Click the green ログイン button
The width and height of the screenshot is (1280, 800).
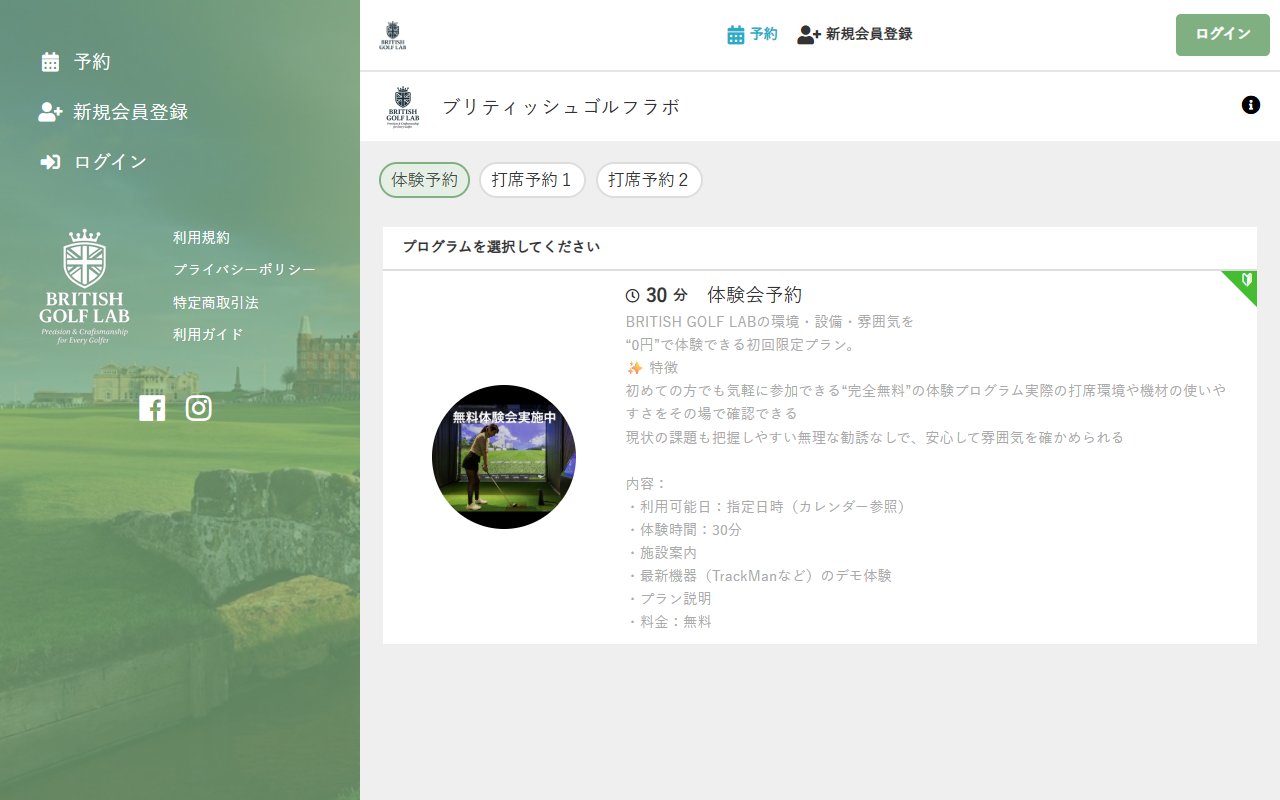point(1223,35)
